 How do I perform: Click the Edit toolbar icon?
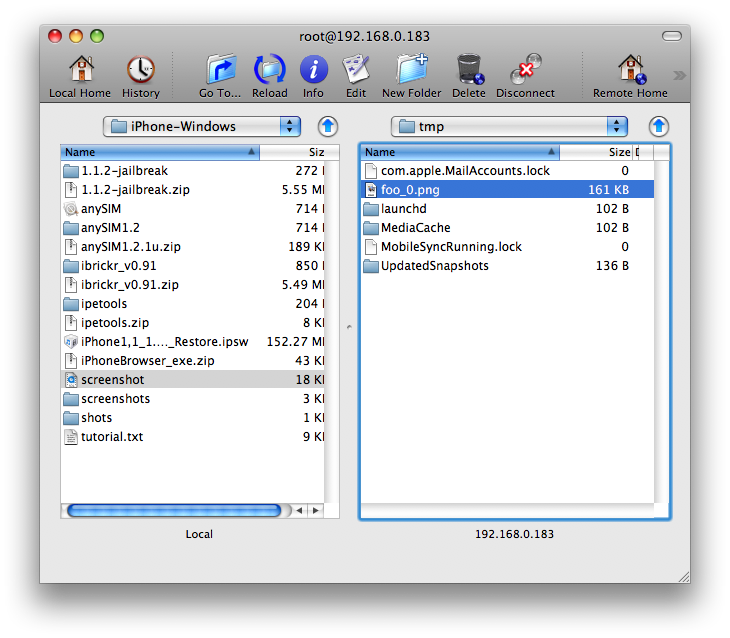pyautogui.click(x=356, y=70)
